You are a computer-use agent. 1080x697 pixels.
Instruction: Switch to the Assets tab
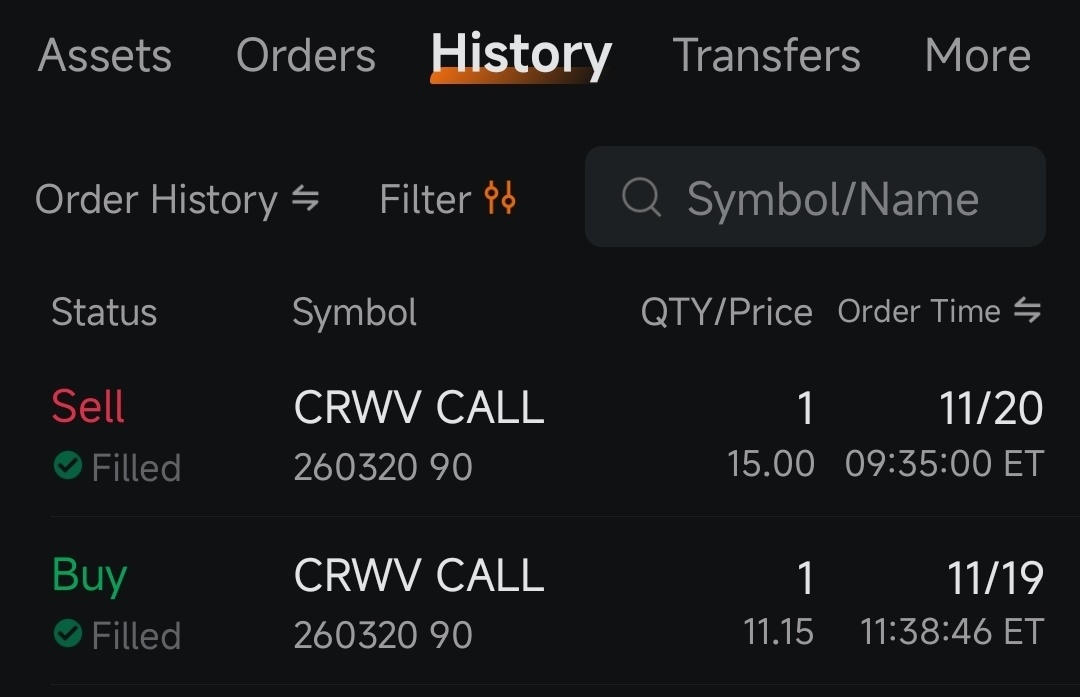tap(104, 57)
